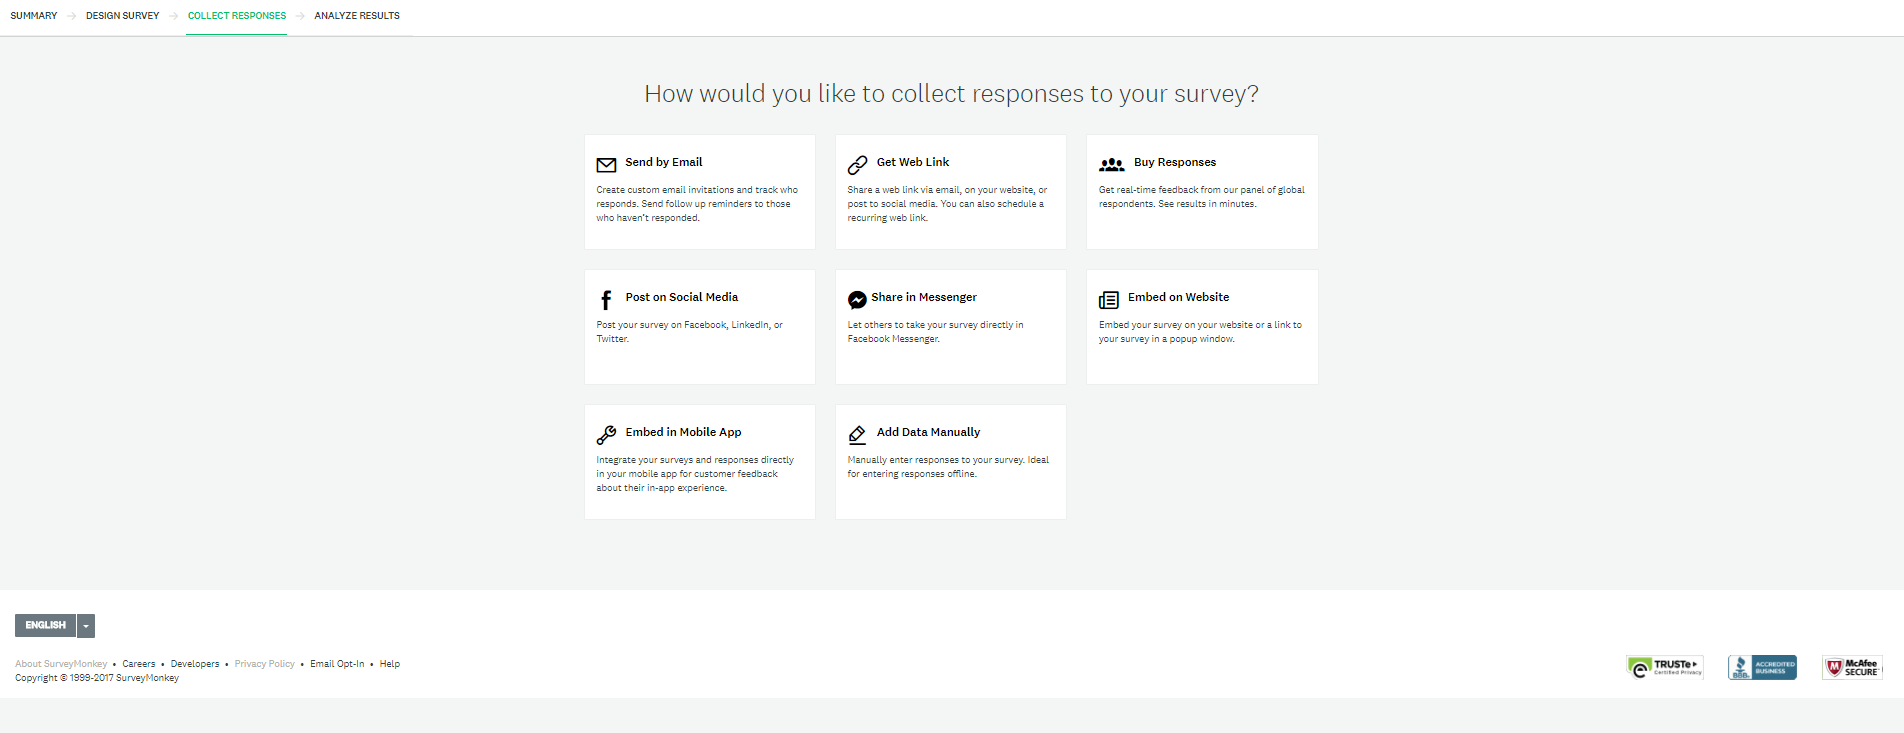Click the Facebook icon for Post on Social Media
1904x733 pixels.
click(606, 299)
